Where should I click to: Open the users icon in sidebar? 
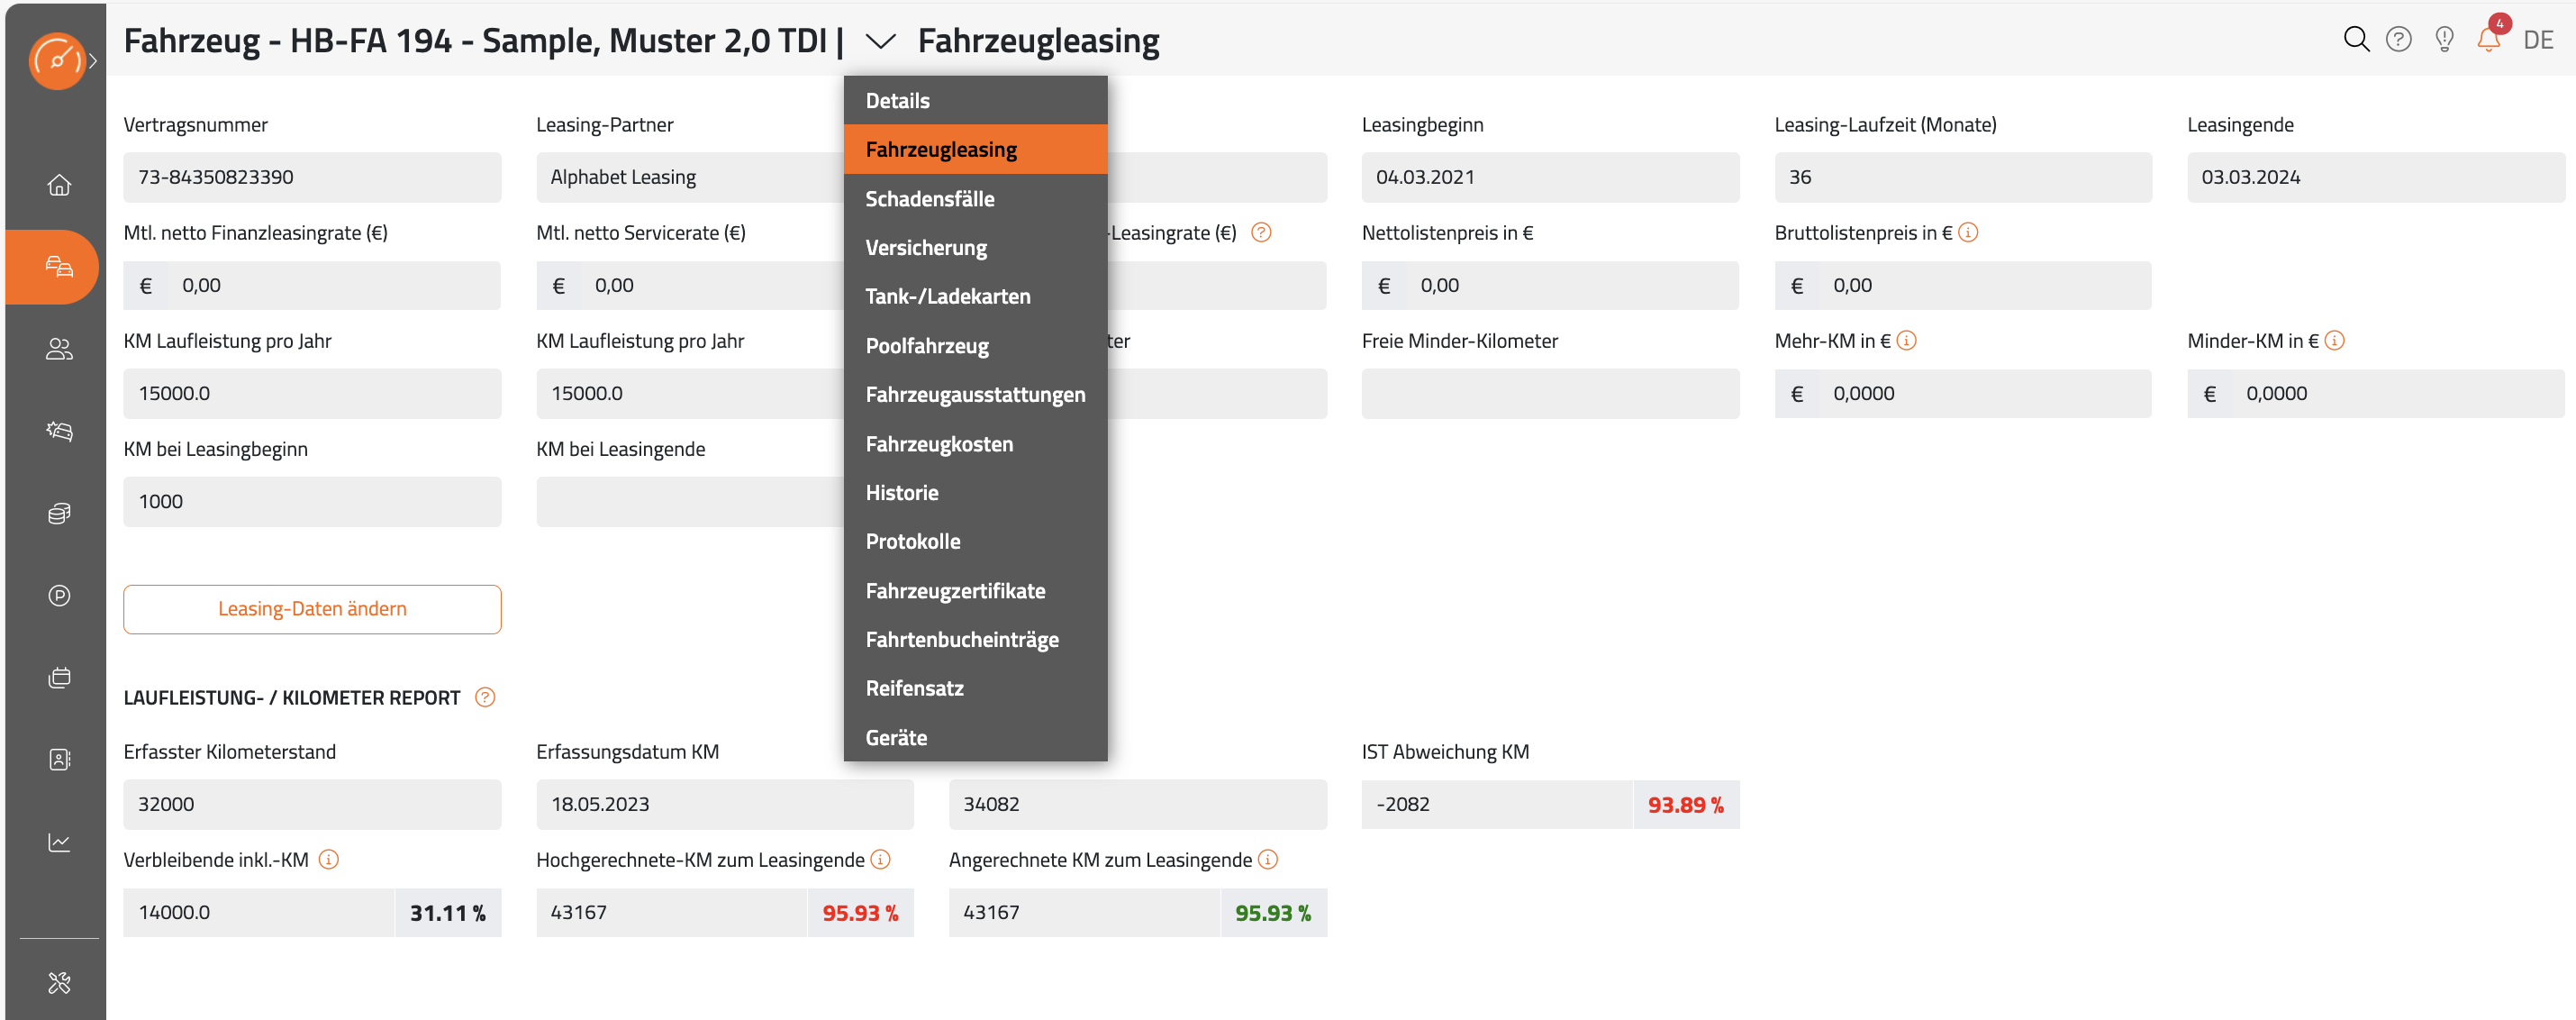pyautogui.click(x=59, y=348)
